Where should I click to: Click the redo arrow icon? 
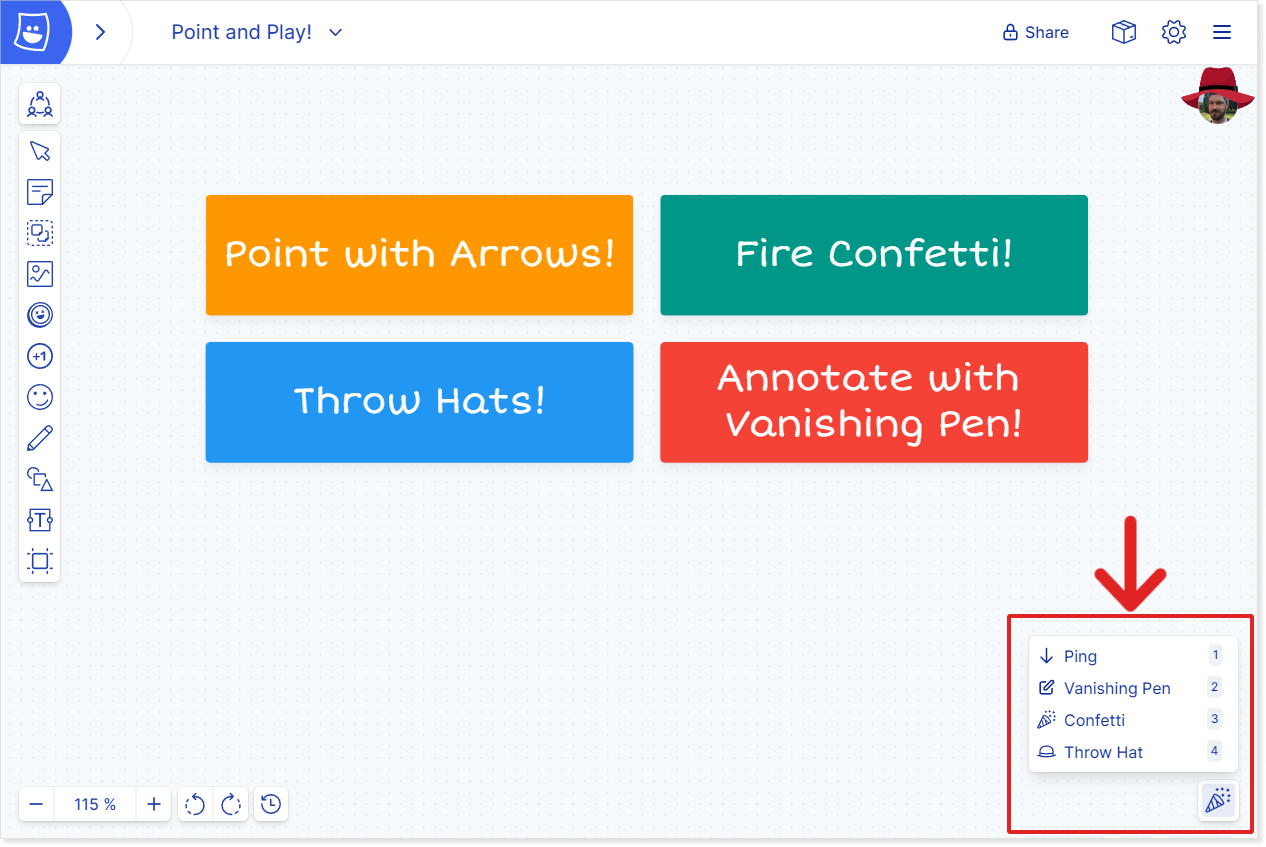231,804
